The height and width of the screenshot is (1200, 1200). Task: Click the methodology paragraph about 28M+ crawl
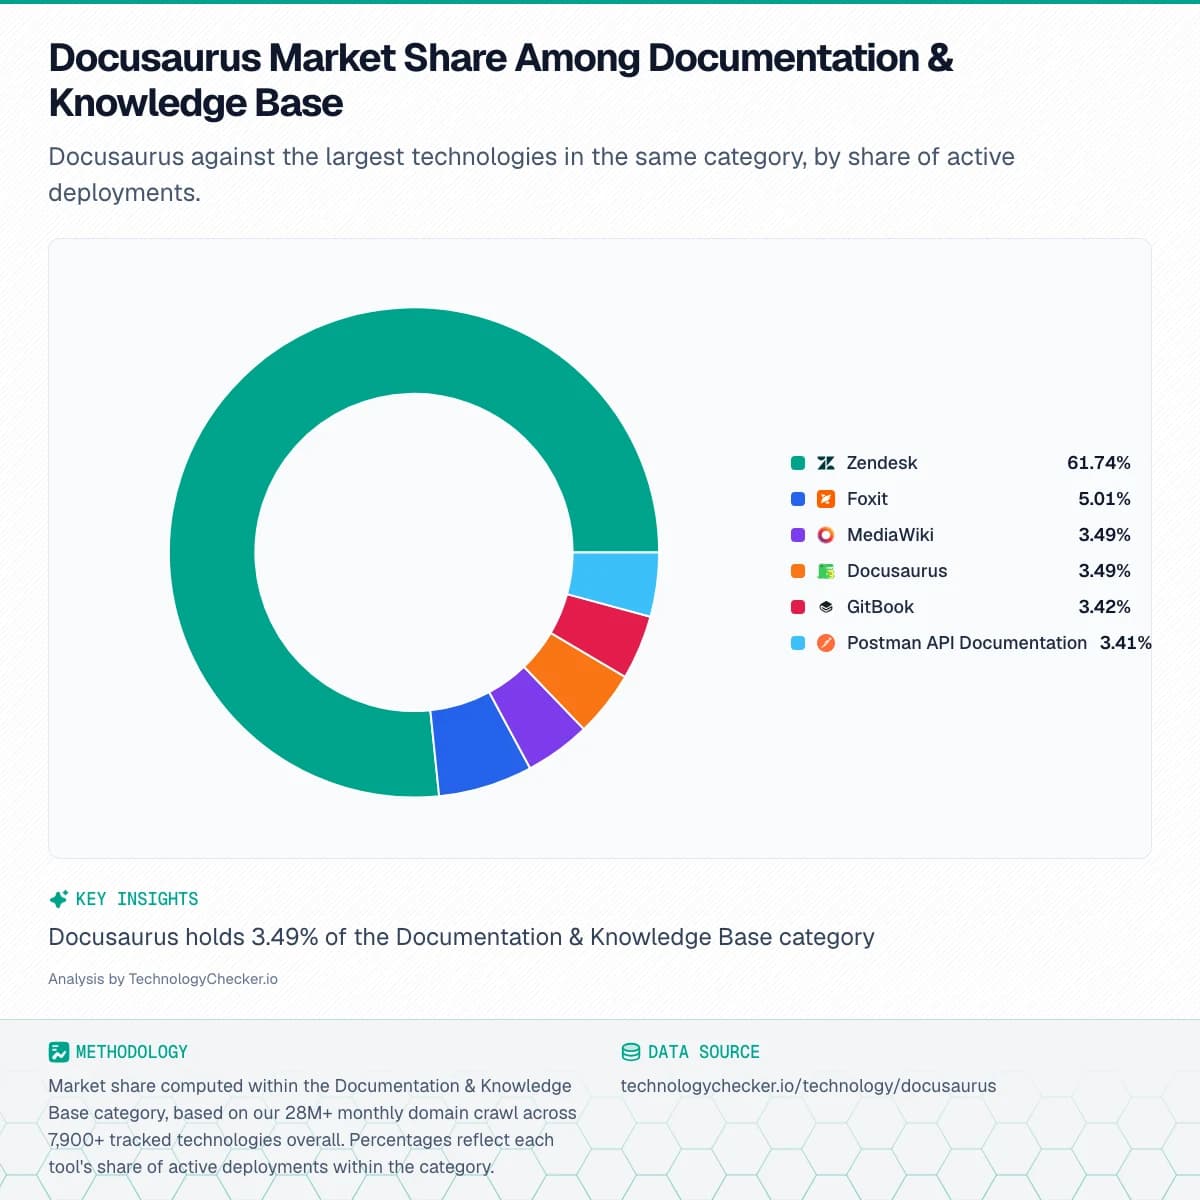(312, 1126)
